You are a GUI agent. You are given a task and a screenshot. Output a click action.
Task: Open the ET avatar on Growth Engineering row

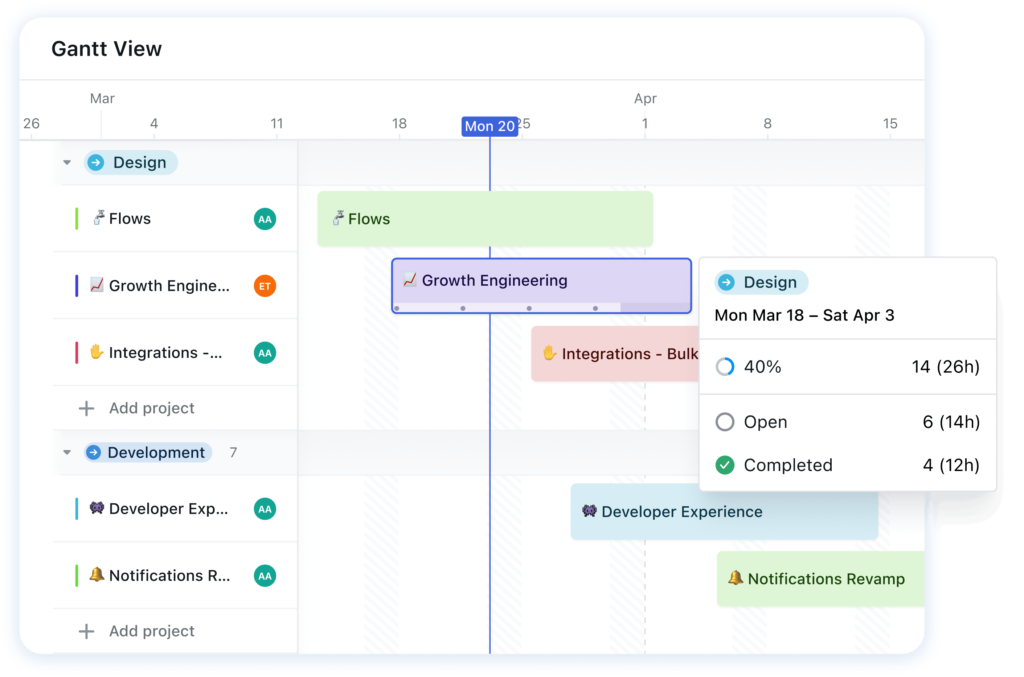pyautogui.click(x=264, y=285)
